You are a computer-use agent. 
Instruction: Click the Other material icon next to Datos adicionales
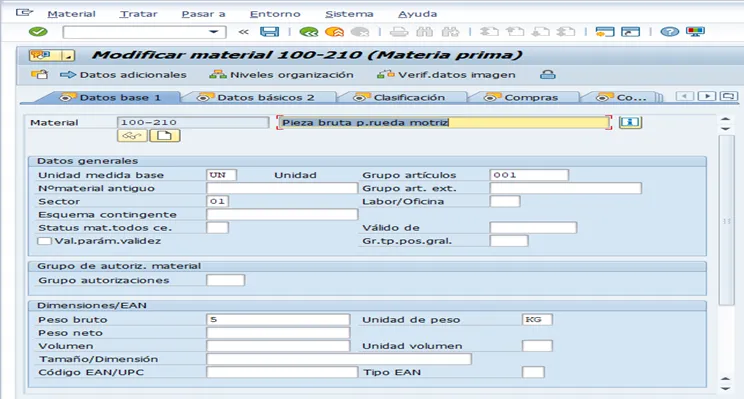[x=39, y=74]
